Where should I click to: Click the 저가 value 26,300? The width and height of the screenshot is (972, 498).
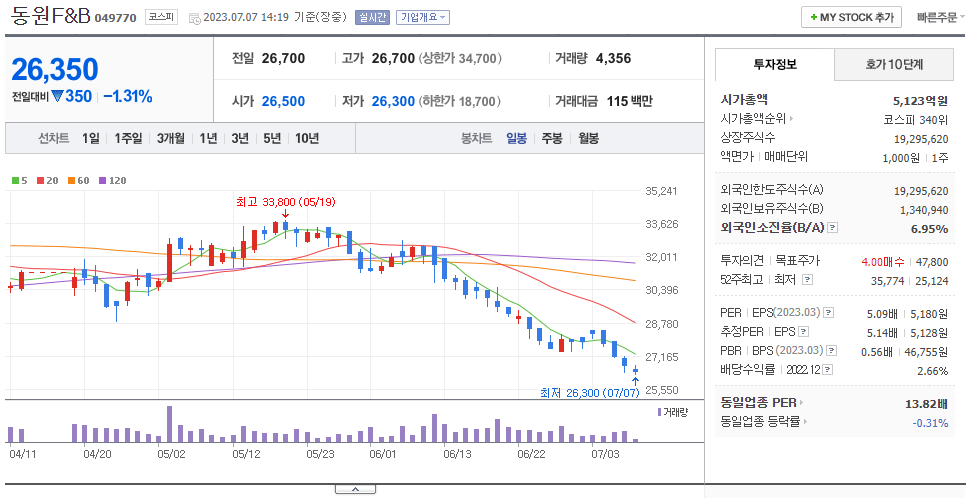tap(393, 101)
